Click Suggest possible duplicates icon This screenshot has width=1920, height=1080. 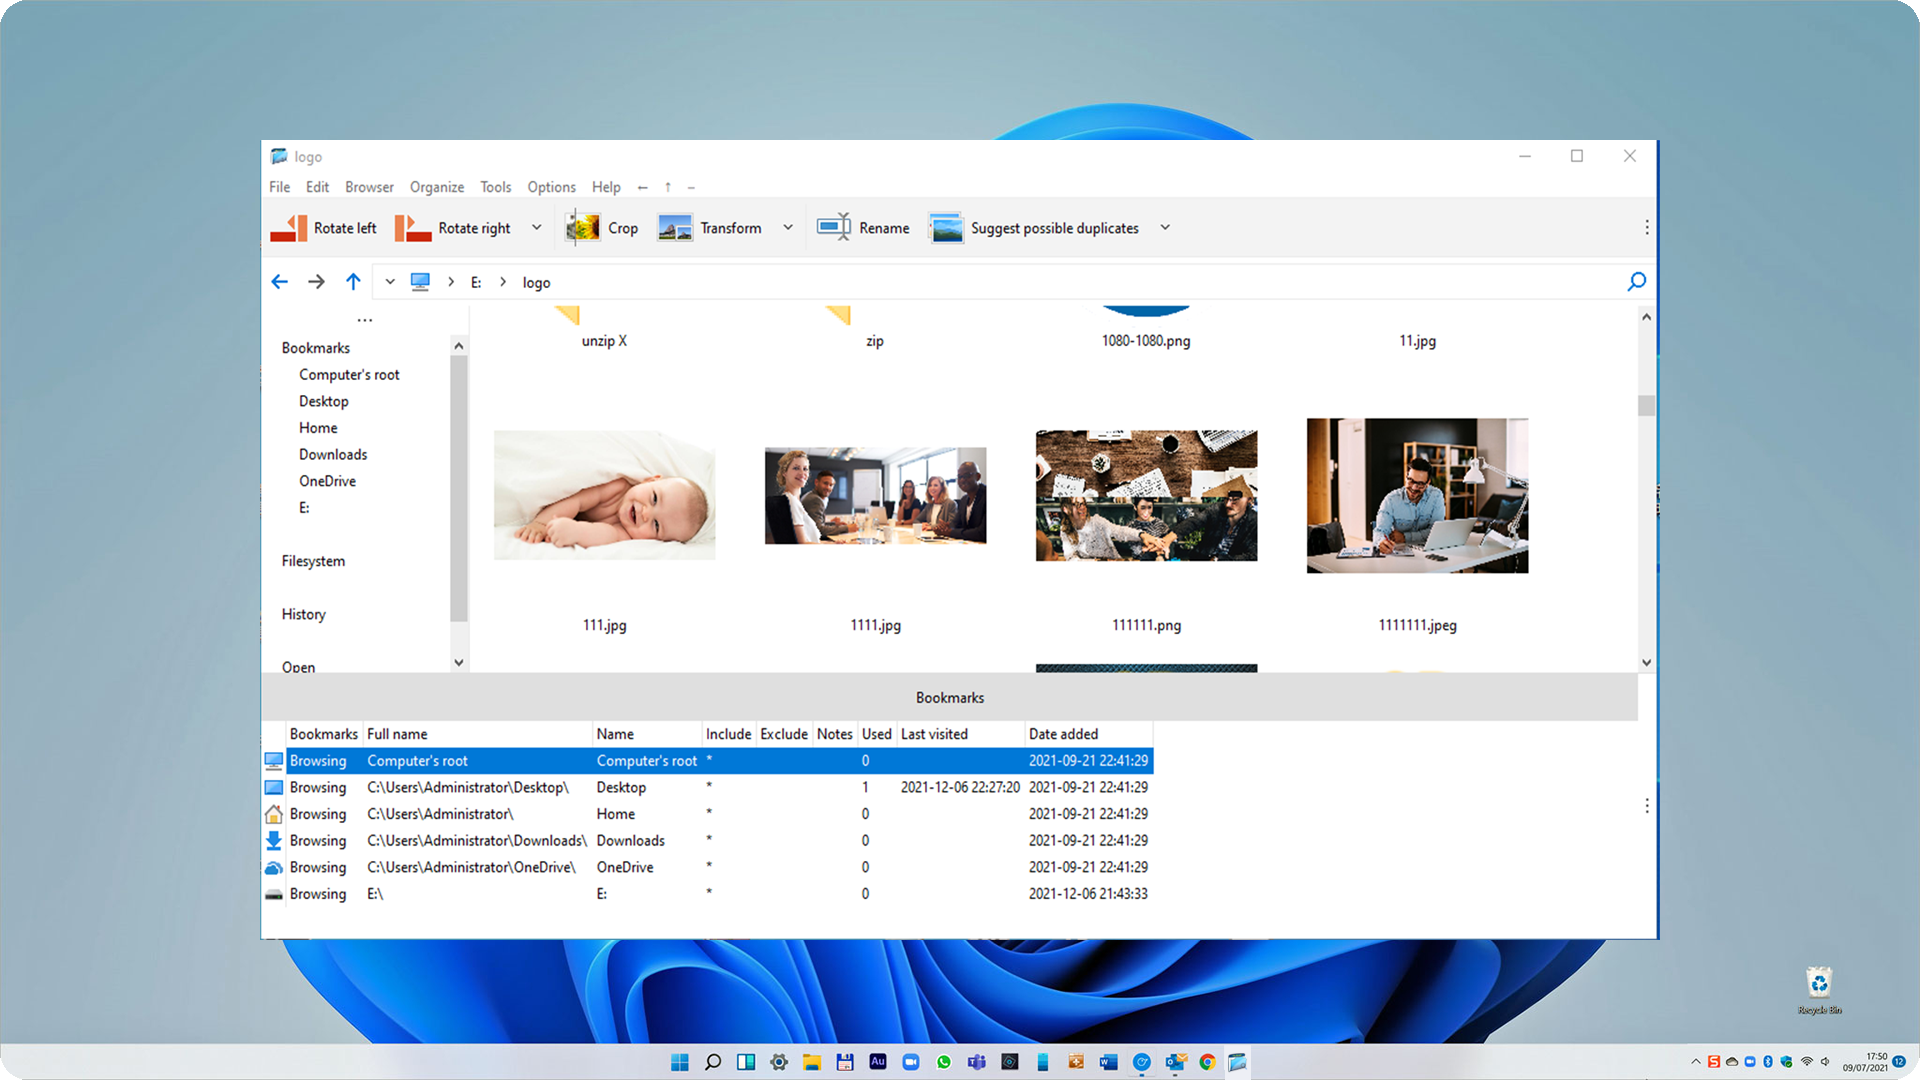click(946, 228)
